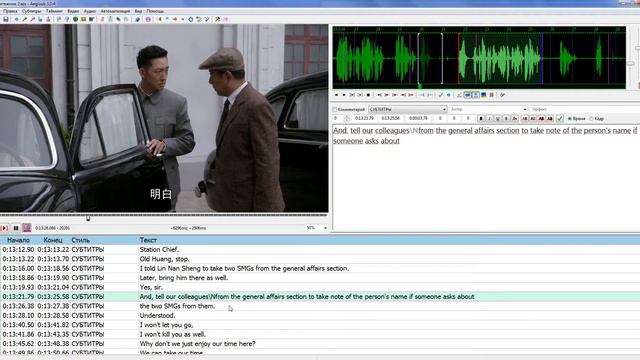This screenshot has height=360, width=640.
Task: Commit the line with the green check button
Action: [560, 118]
